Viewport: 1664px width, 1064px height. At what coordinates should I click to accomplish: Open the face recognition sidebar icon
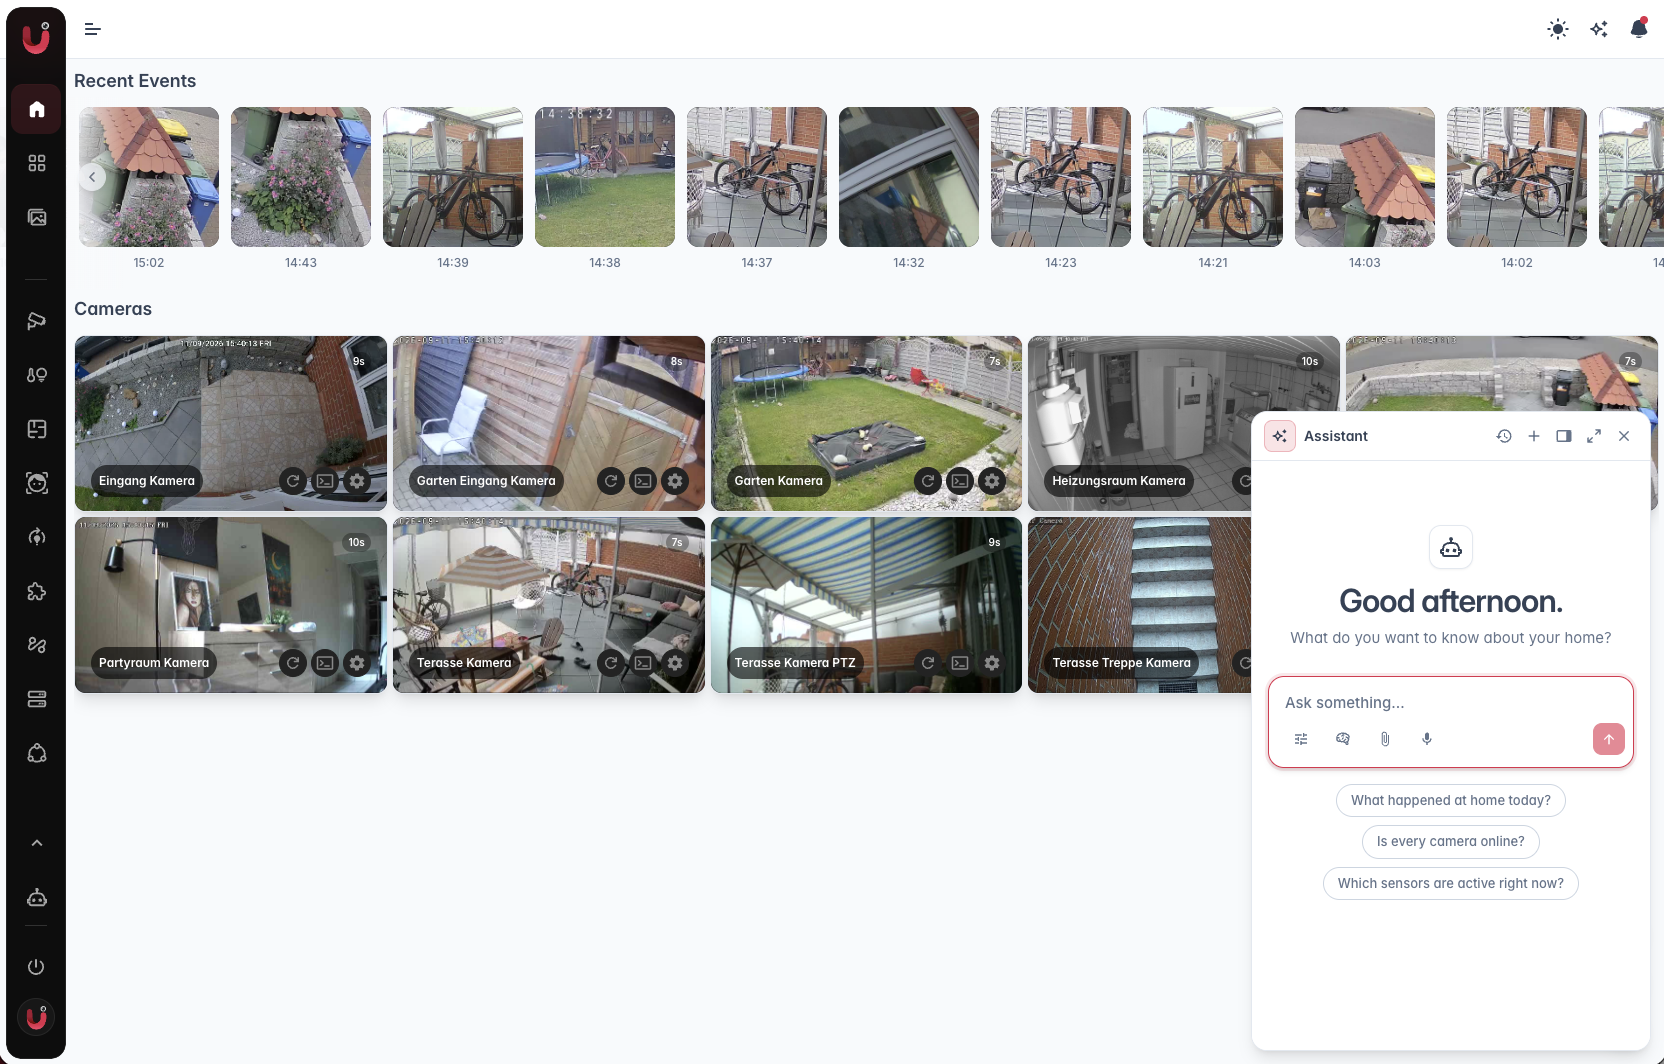pos(37,483)
